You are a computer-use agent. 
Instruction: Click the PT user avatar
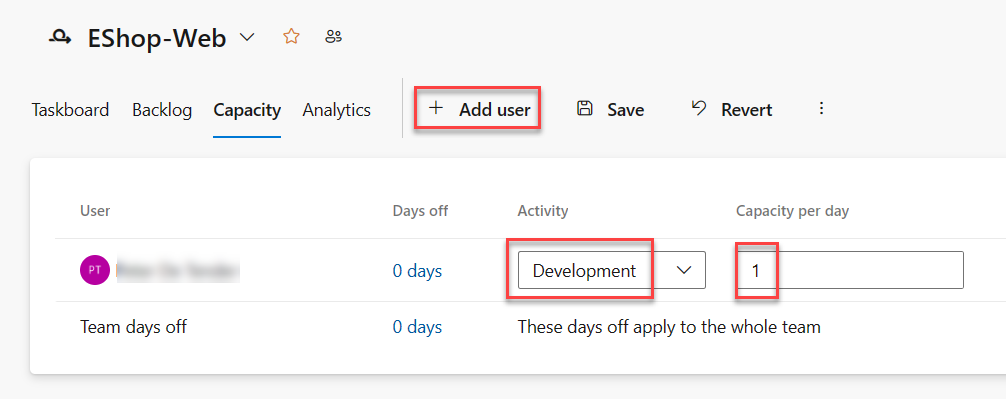[x=95, y=270]
